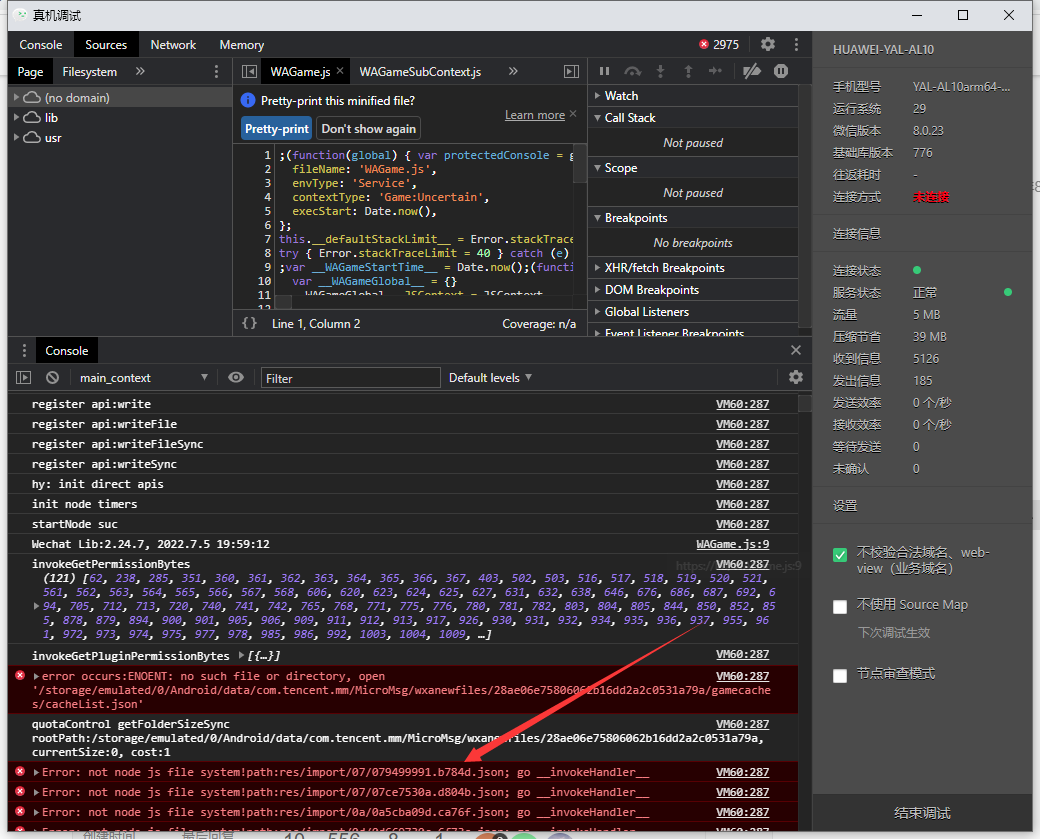Click the Pretty-print button
This screenshot has width=1040, height=839.
[x=277, y=129]
